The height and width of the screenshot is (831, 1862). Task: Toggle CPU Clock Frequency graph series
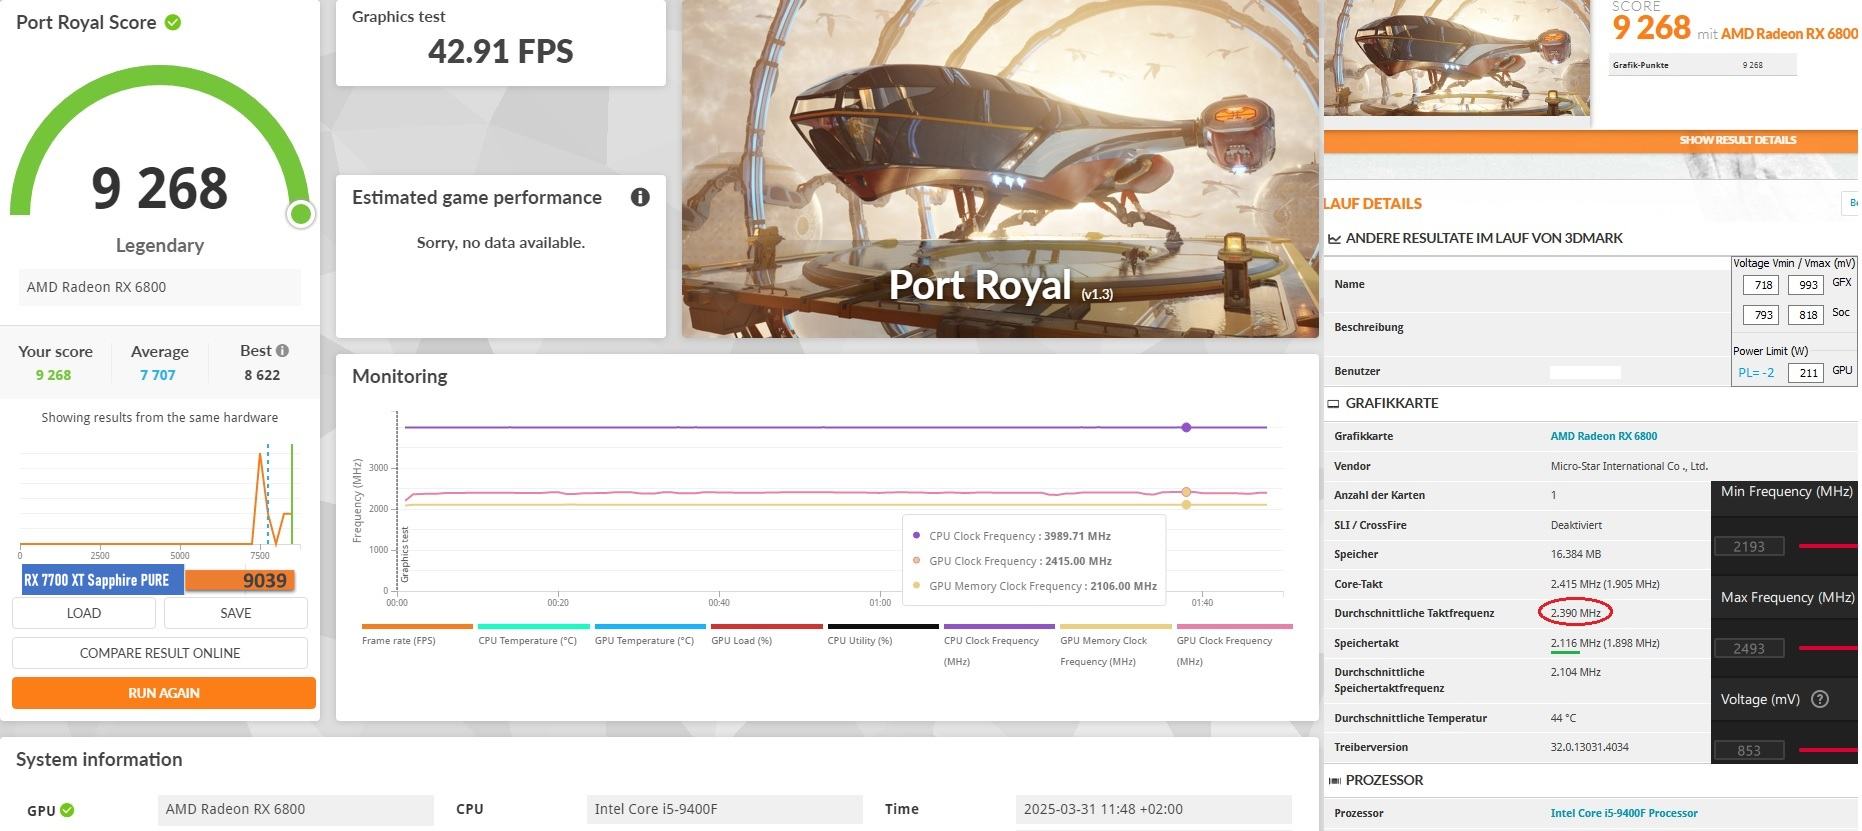click(x=999, y=645)
